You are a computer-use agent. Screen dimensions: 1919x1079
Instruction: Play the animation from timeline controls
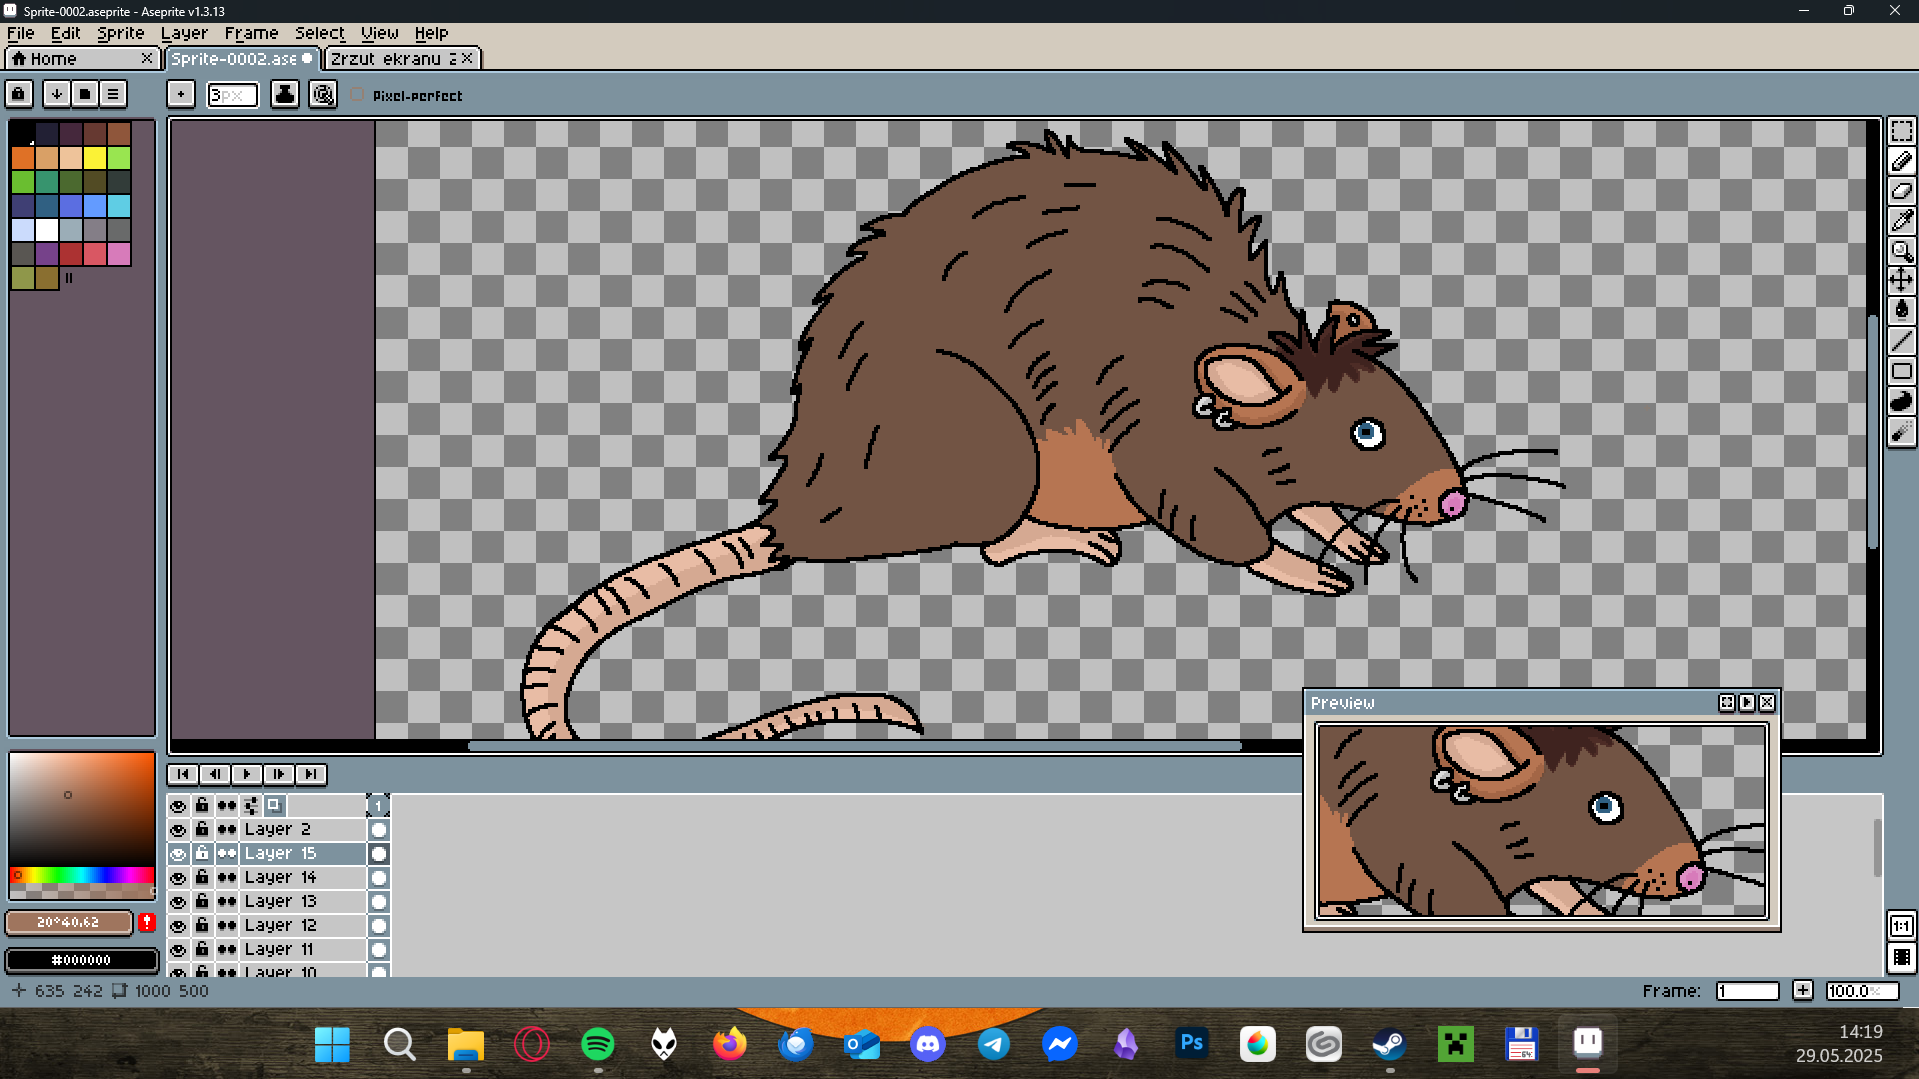[247, 774]
